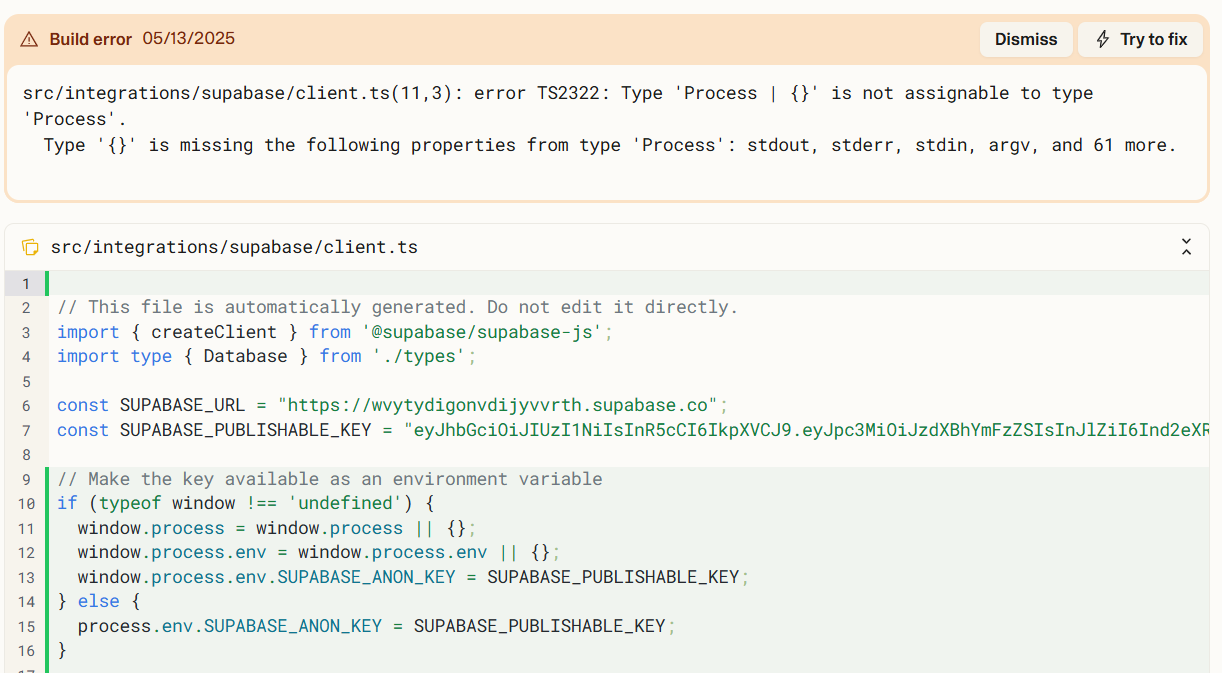Click window.process.env.SUPABASE_ANON_KEY assignment line
1222x673 pixels.
(413, 577)
